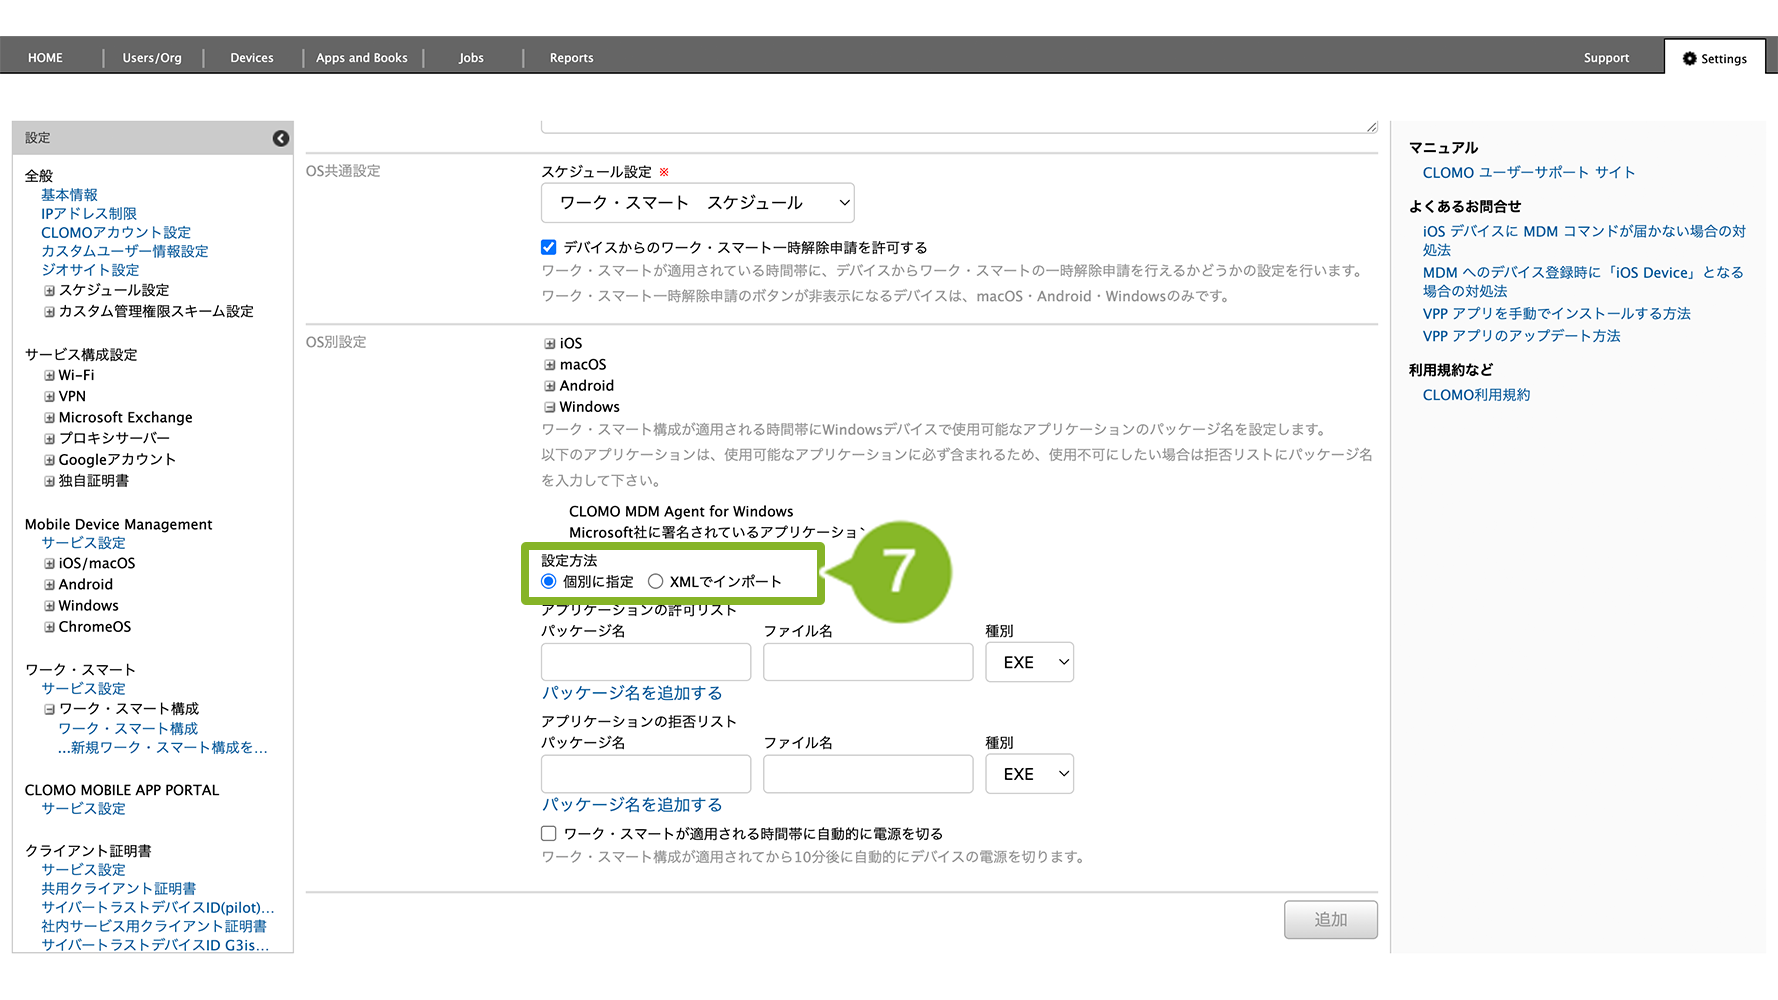Open Settings via the gear icon
This screenshot has height=1000, width=1778.
(x=1690, y=59)
